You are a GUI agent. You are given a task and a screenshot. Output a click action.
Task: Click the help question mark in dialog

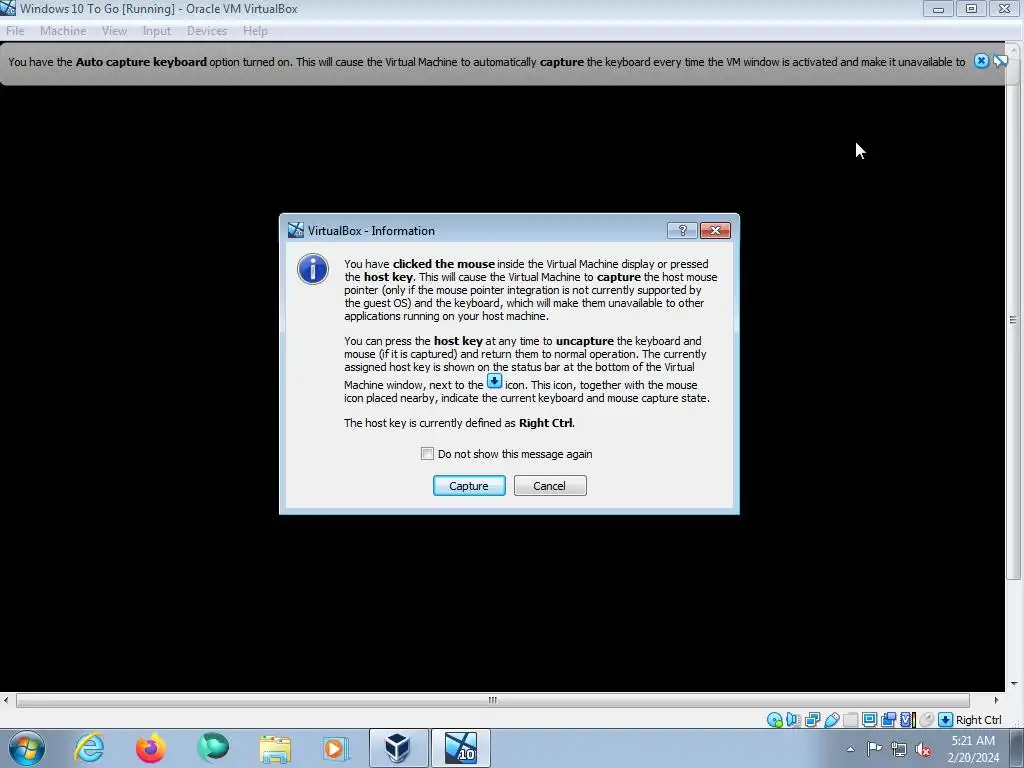682,231
